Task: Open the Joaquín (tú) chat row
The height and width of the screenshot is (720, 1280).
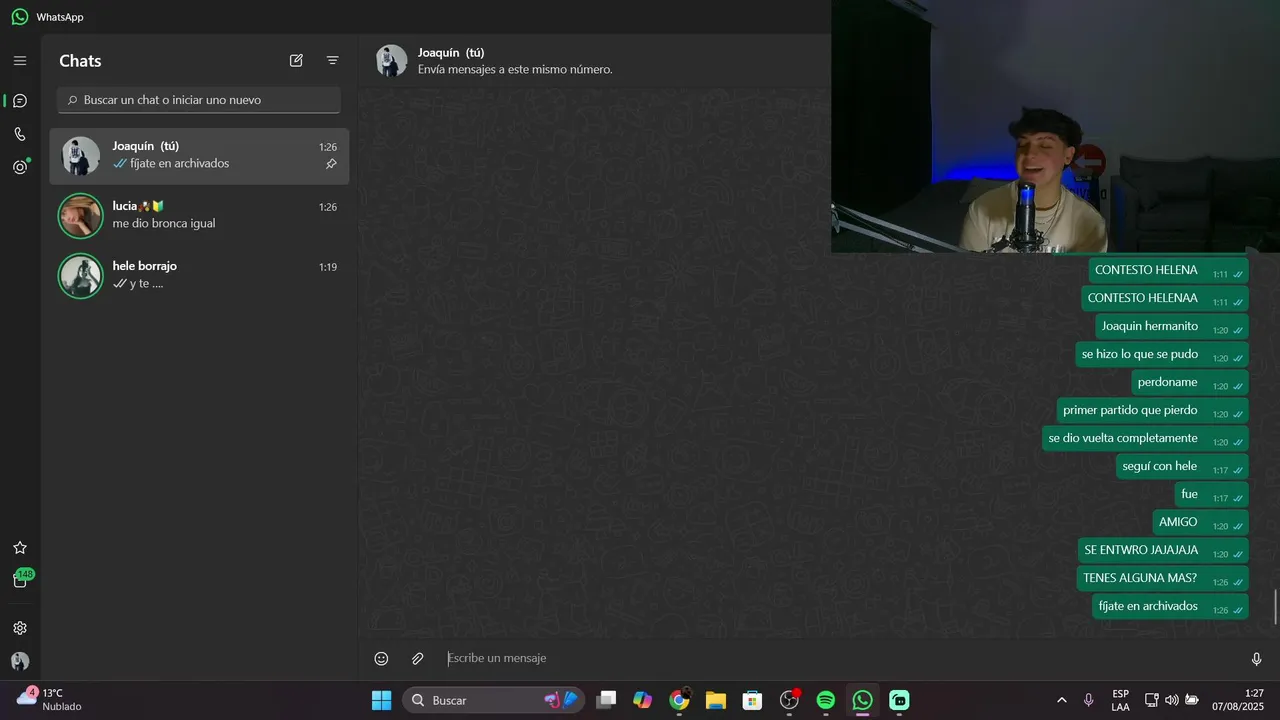Action: click(199, 156)
